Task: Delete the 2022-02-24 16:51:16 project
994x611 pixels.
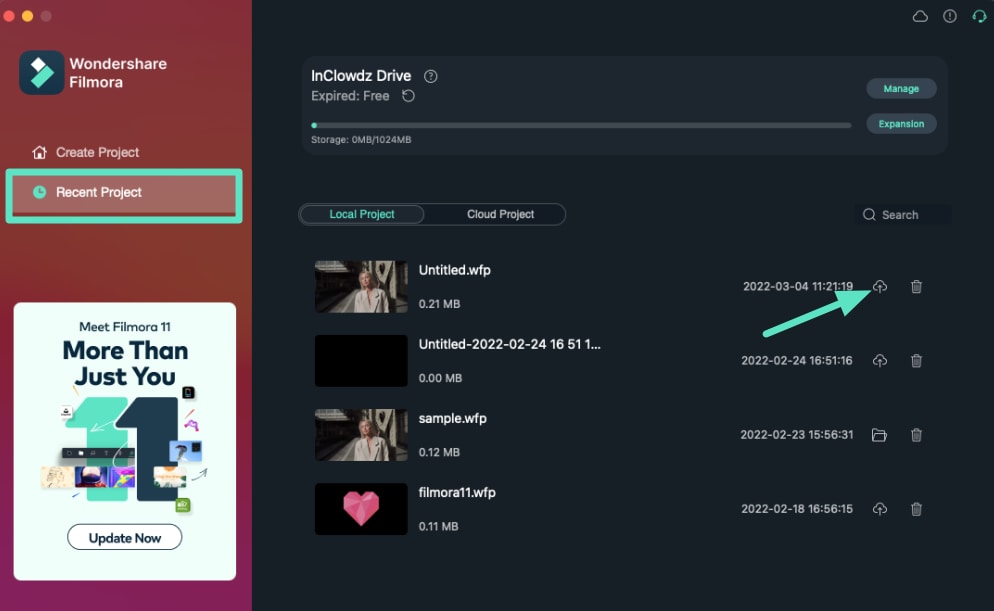Action: tap(916, 361)
